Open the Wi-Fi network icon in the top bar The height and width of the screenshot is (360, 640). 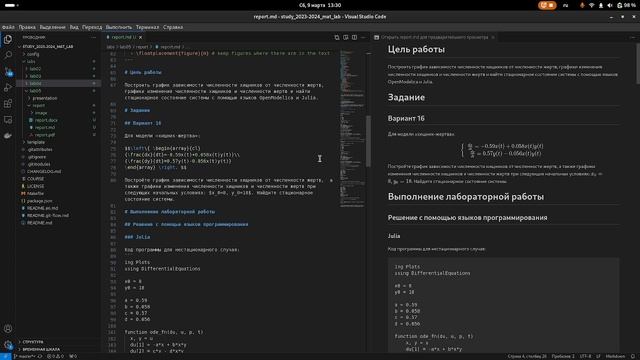point(591,5)
